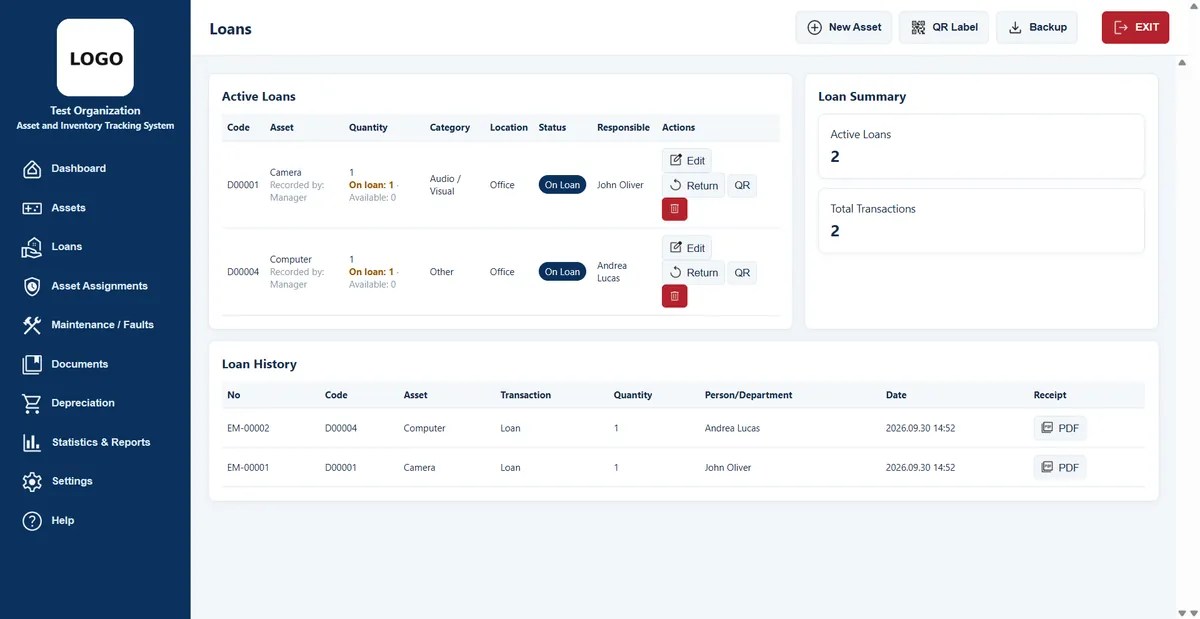The height and width of the screenshot is (619, 1200).
Task: Return the Computer loan
Action: coord(693,272)
